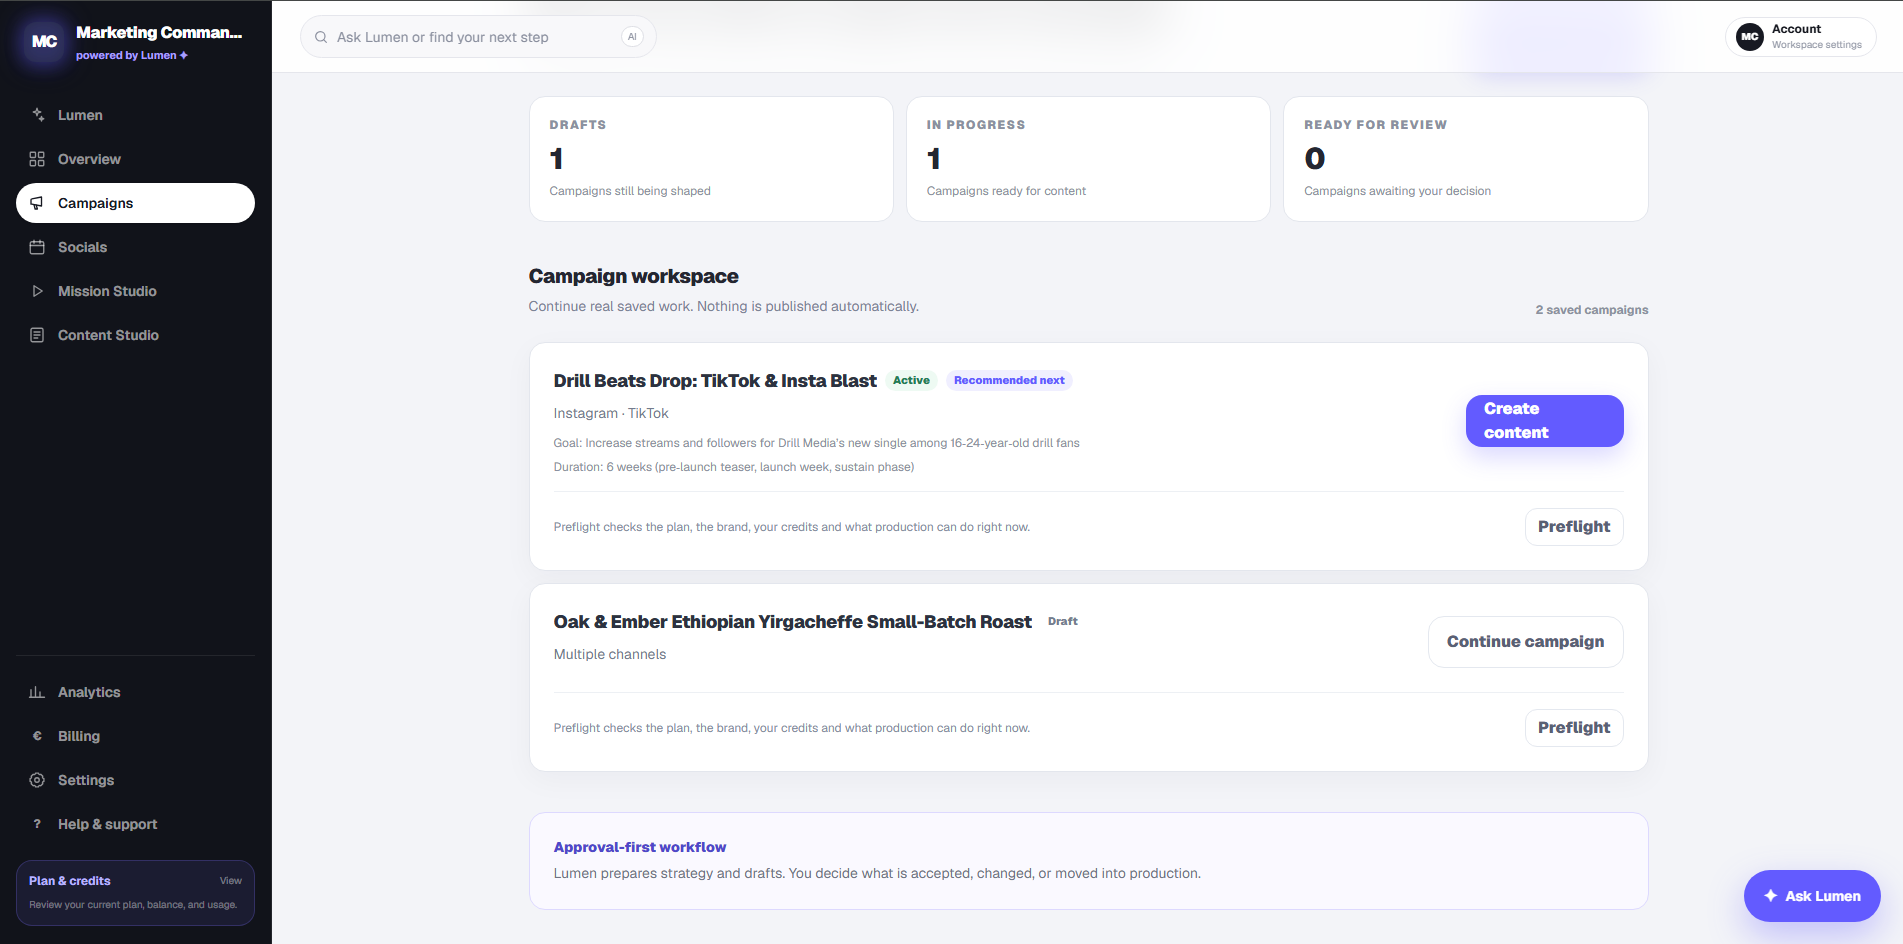Screen dimensions: 1903x944
Task: Click the Mission Studio play icon
Action: coord(37,291)
